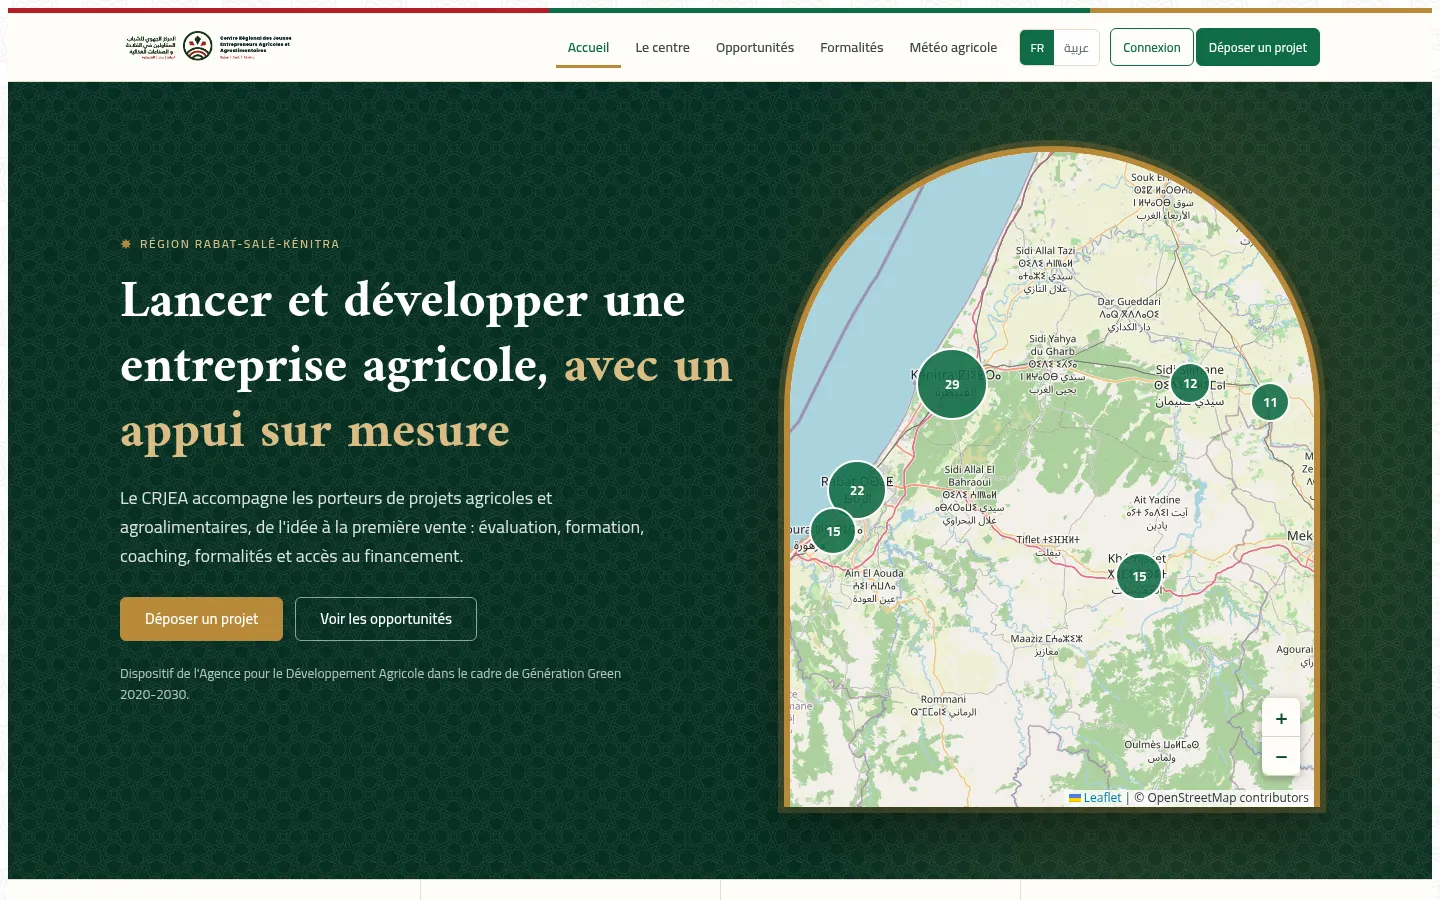Image resolution: width=1440 pixels, height=900 pixels.
Task: Expand the map cluster marked 12
Action: pos(1190,383)
